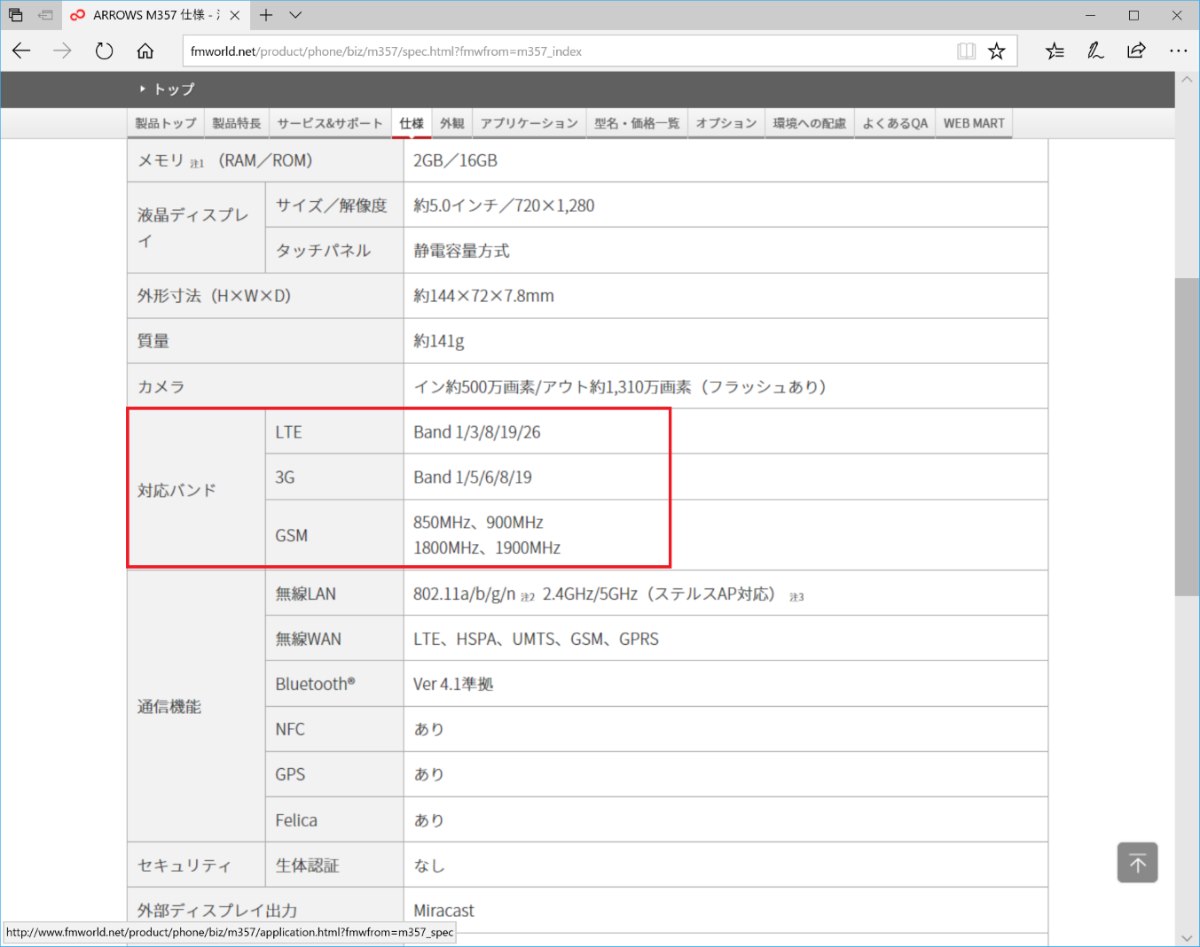Refresh the page with reload icon
The image size is (1200, 947).
(104, 51)
